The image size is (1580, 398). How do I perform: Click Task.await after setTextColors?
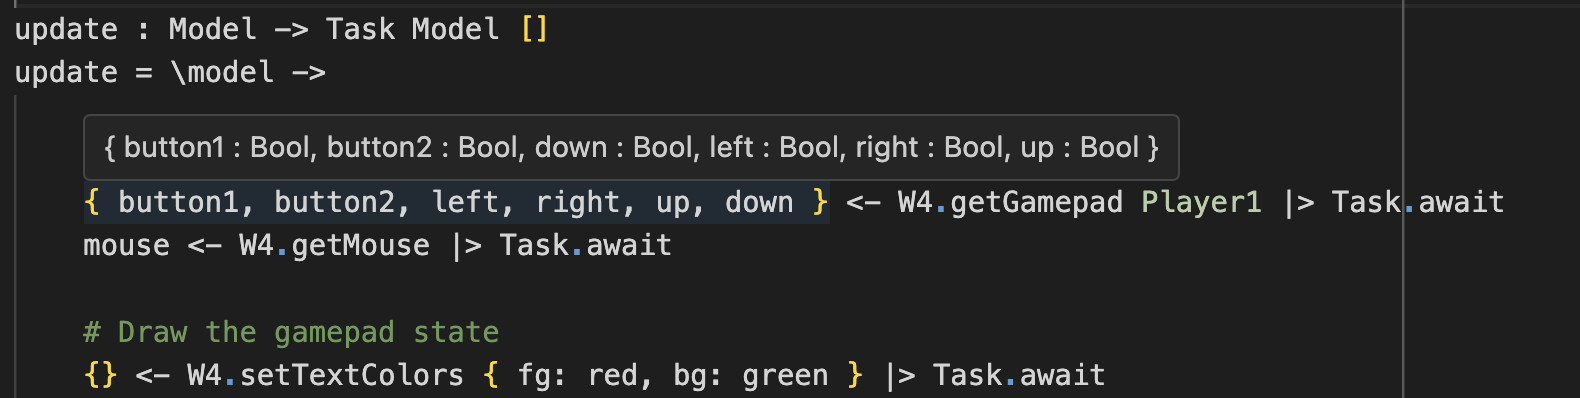(x=1019, y=375)
